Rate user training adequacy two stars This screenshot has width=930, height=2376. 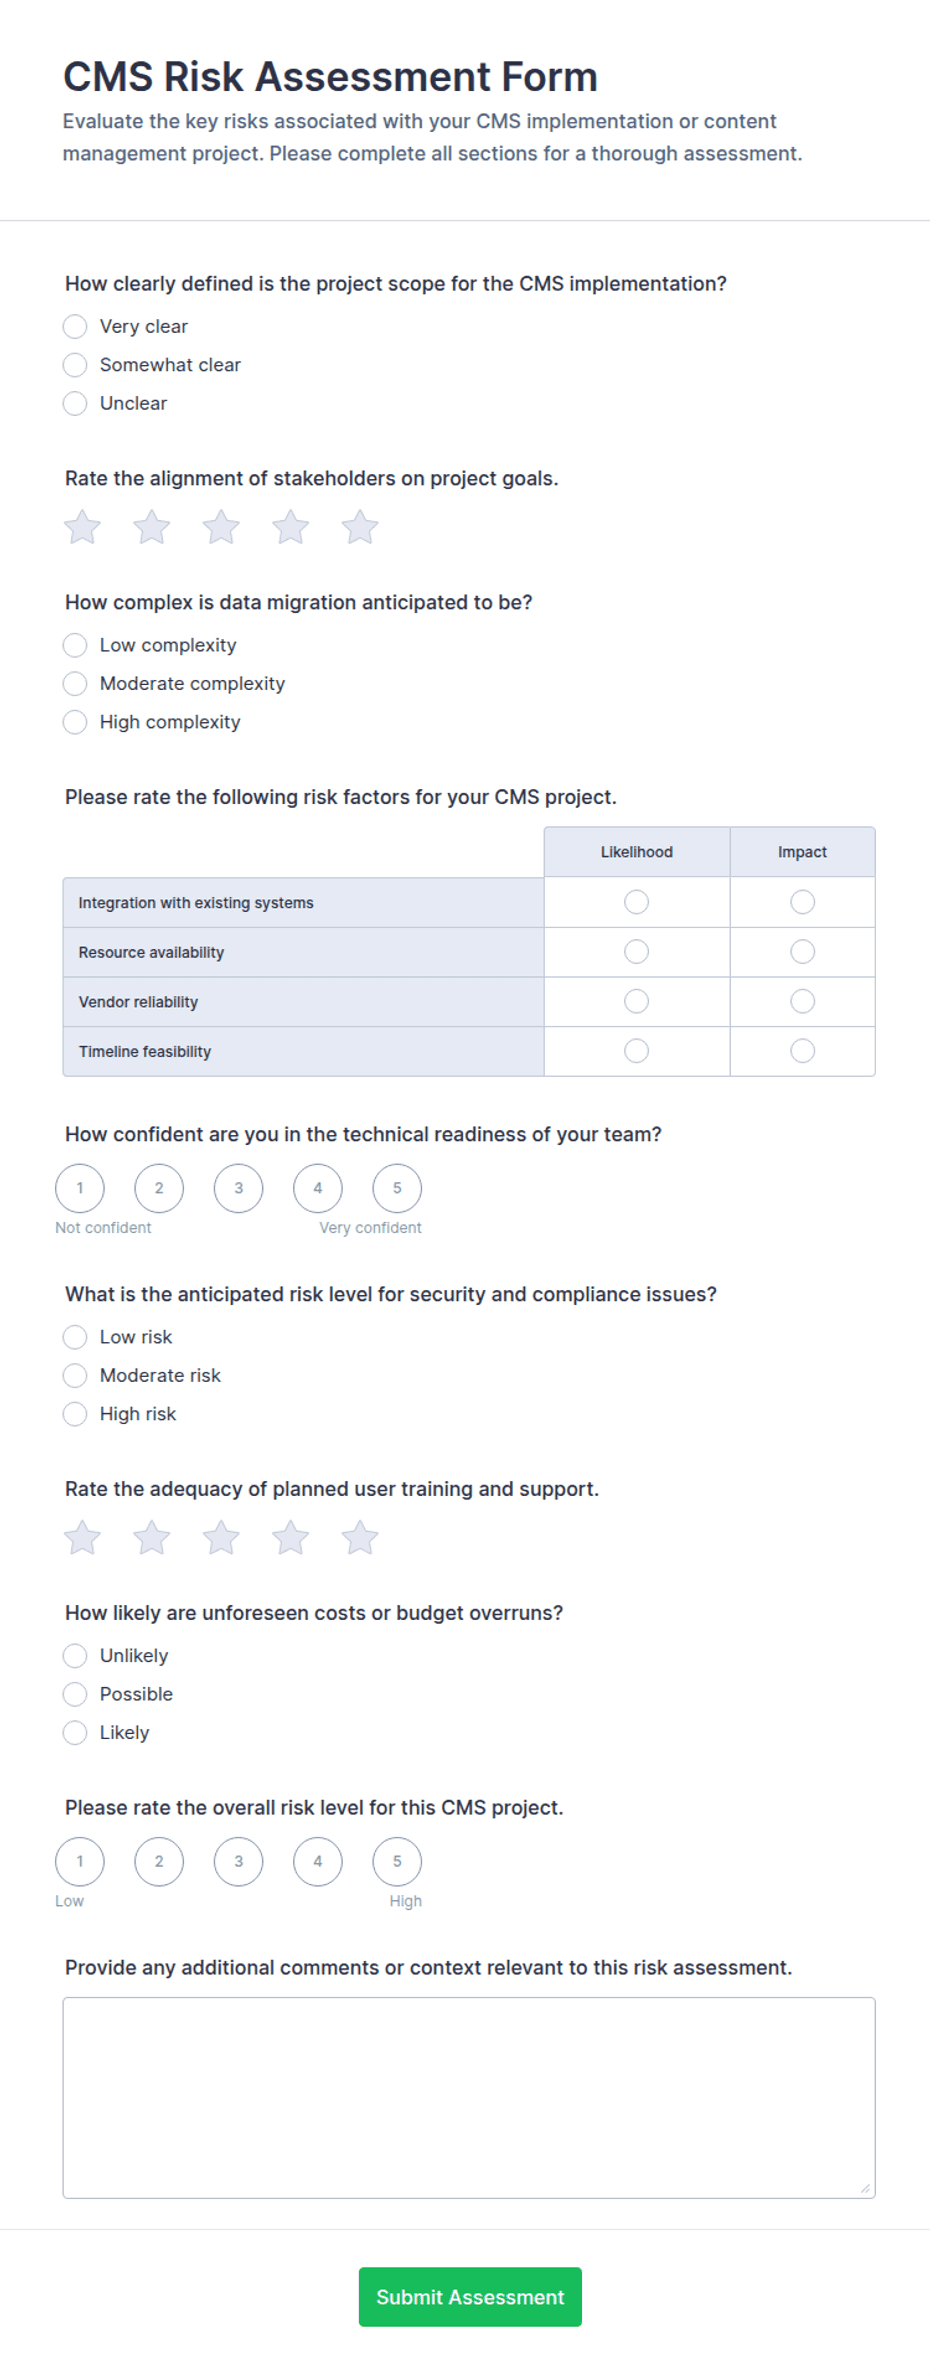152,1537
